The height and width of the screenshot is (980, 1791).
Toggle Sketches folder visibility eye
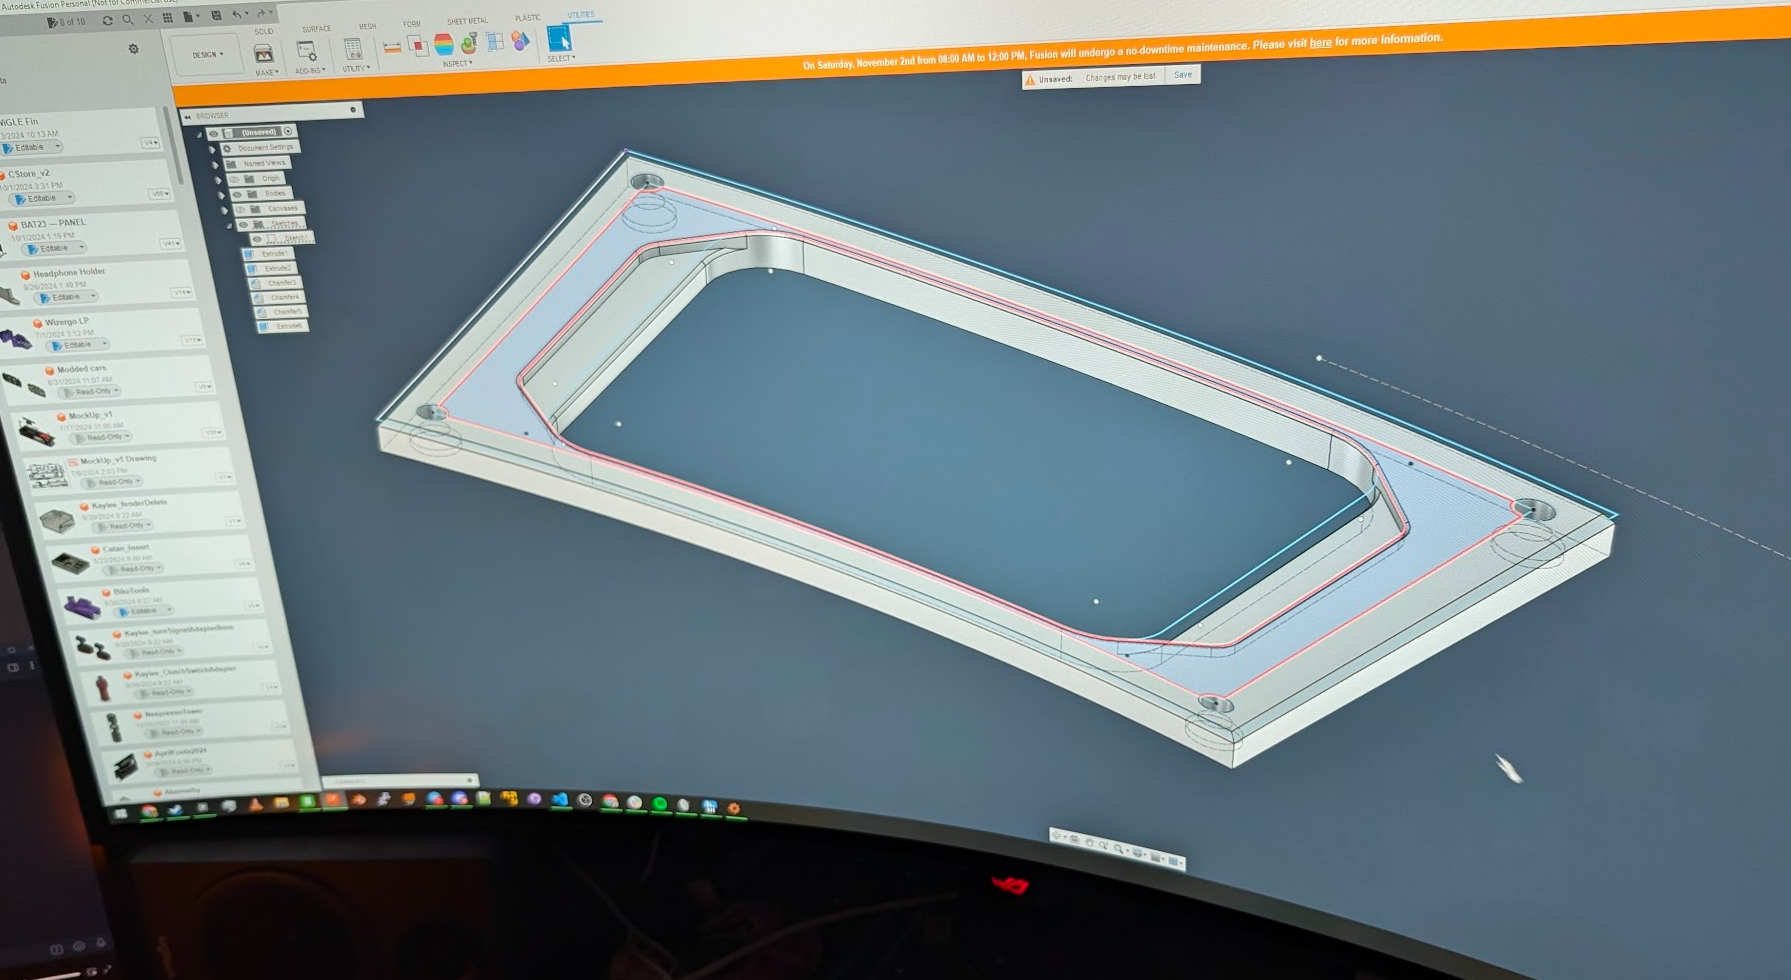coord(243,225)
